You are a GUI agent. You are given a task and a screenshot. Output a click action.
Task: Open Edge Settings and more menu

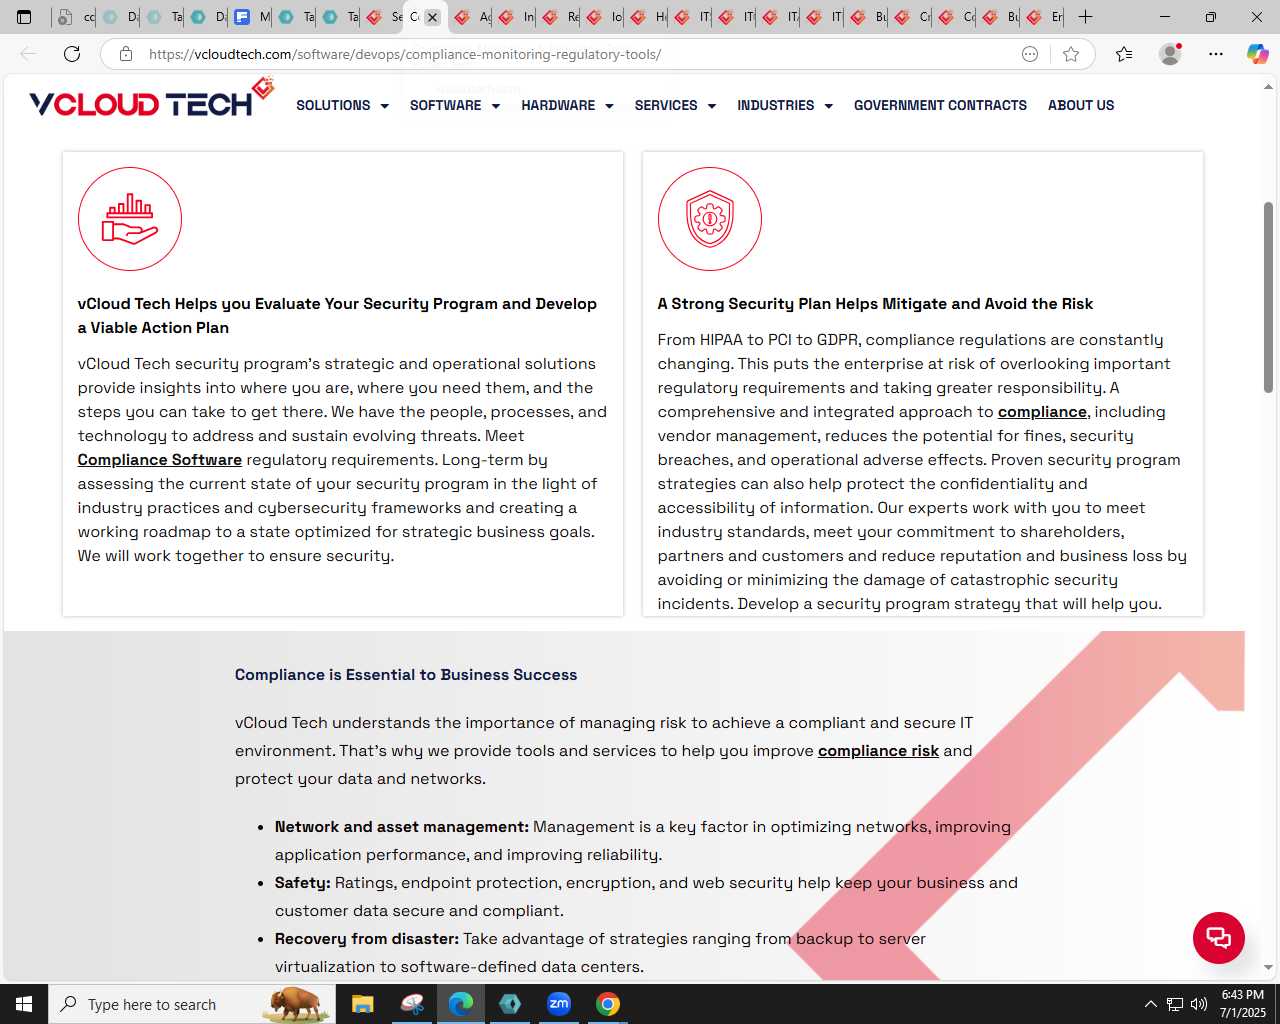pyautogui.click(x=1216, y=54)
